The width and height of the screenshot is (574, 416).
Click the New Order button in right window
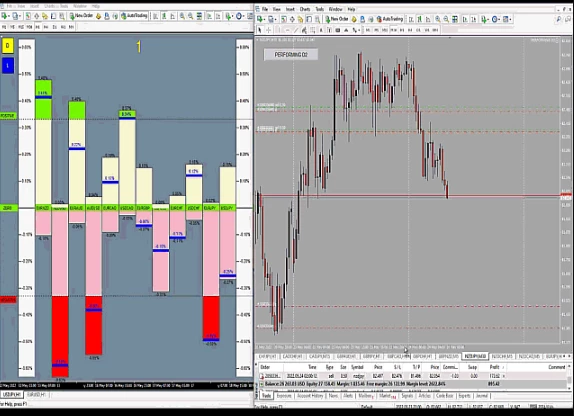[x=337, y=19]
